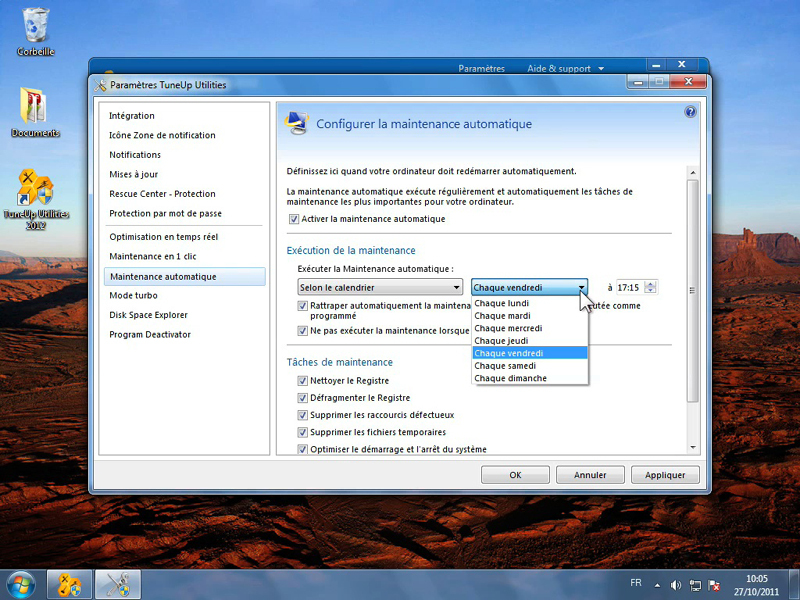Select Icône Zone de notification category

pos(184,135)
